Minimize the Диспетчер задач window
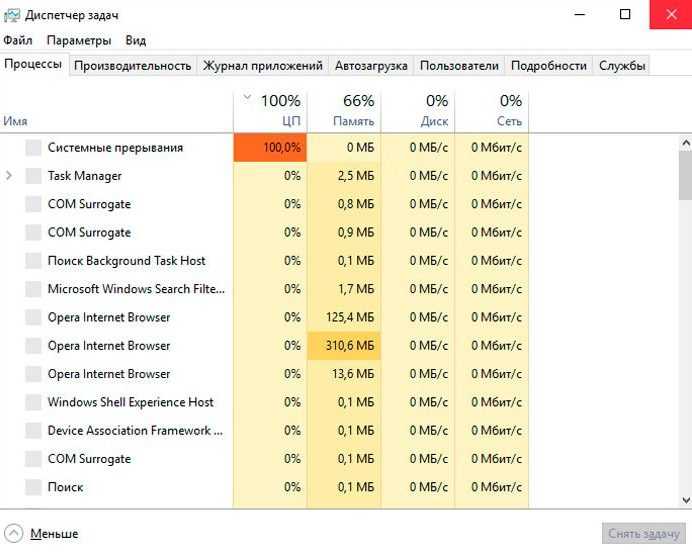This screenshot has width=692, height=553. click(580, 15)
